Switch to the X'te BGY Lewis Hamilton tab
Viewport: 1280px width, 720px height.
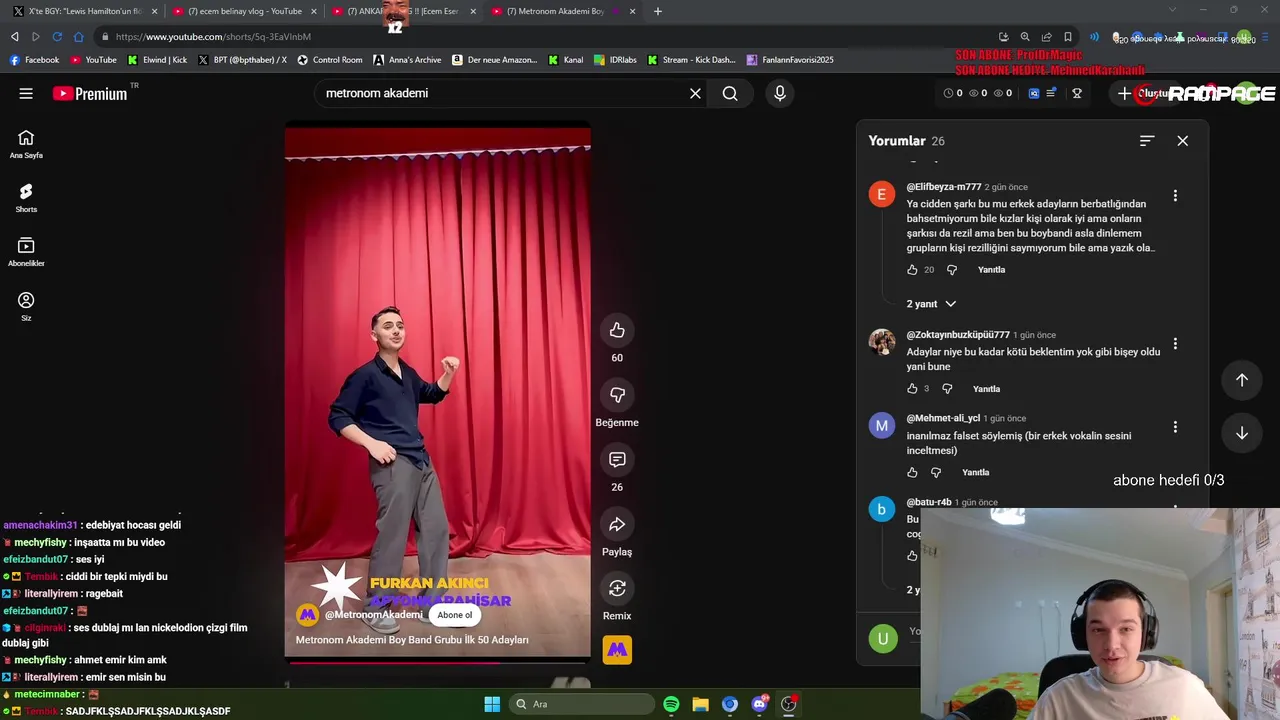pos(84,11)
